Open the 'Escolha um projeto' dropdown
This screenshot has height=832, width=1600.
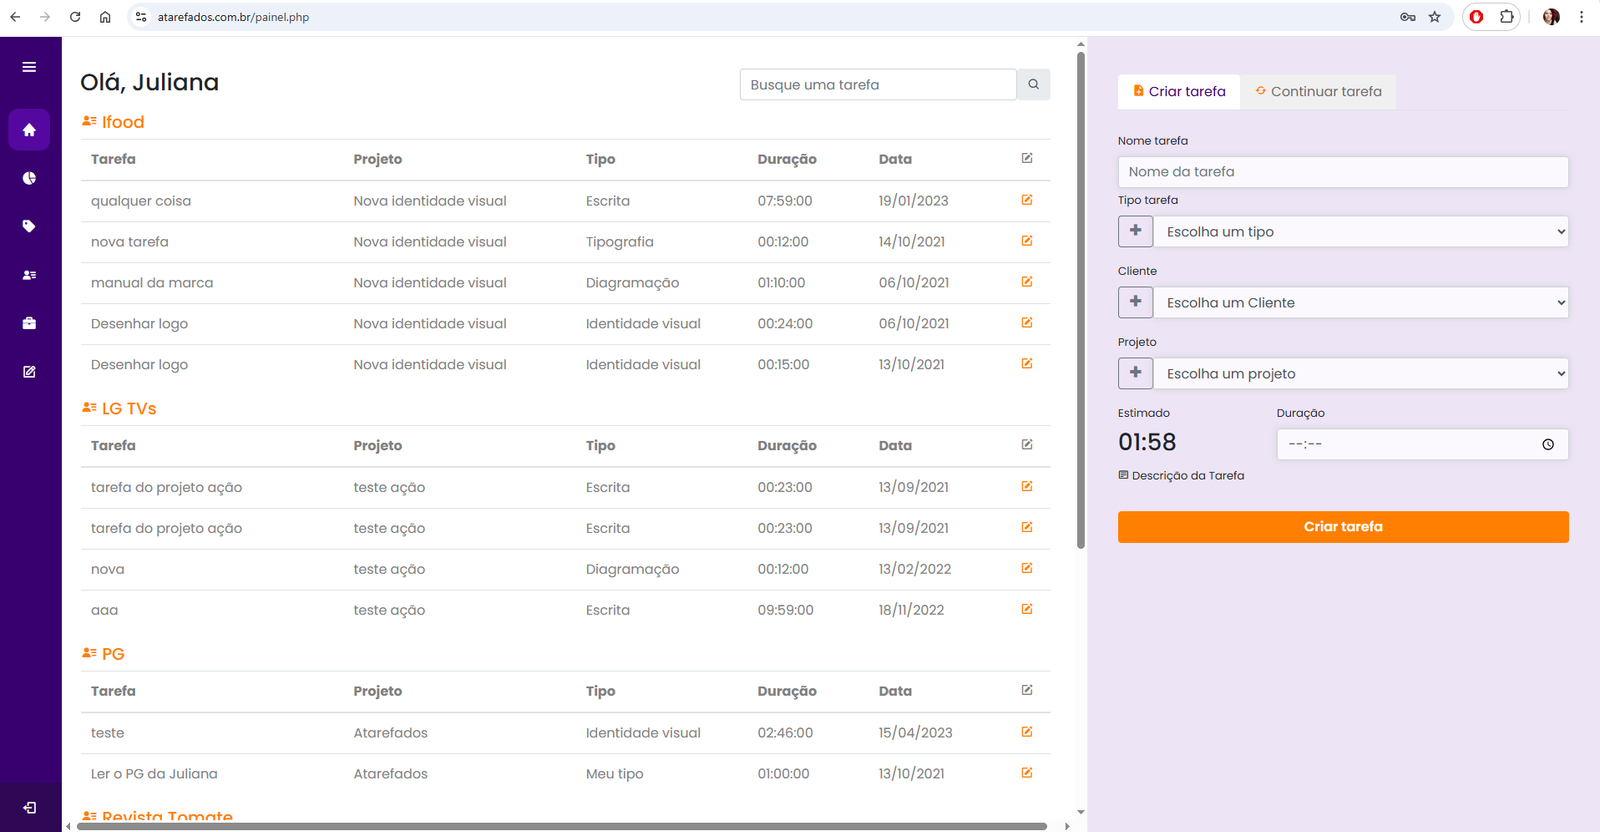pos(1360,374)
